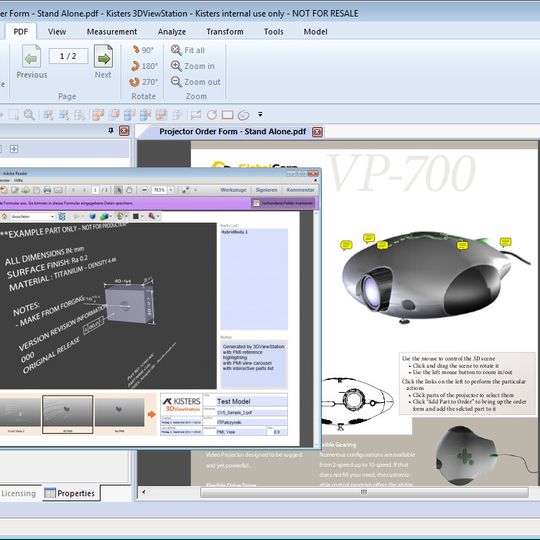Click the left scroll arrow of horizontal scrollbar
The image size is (540, 540).
pos(144,492)
